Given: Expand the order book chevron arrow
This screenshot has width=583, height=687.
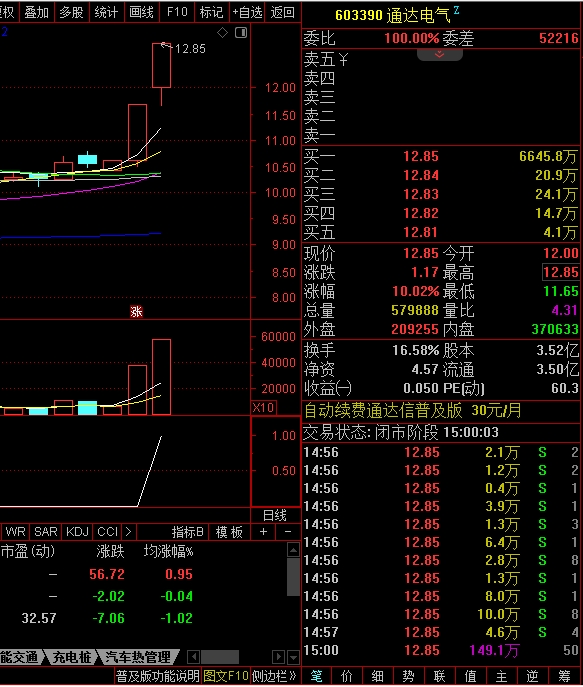Looking at the screenshot, I should click(439, 55).
